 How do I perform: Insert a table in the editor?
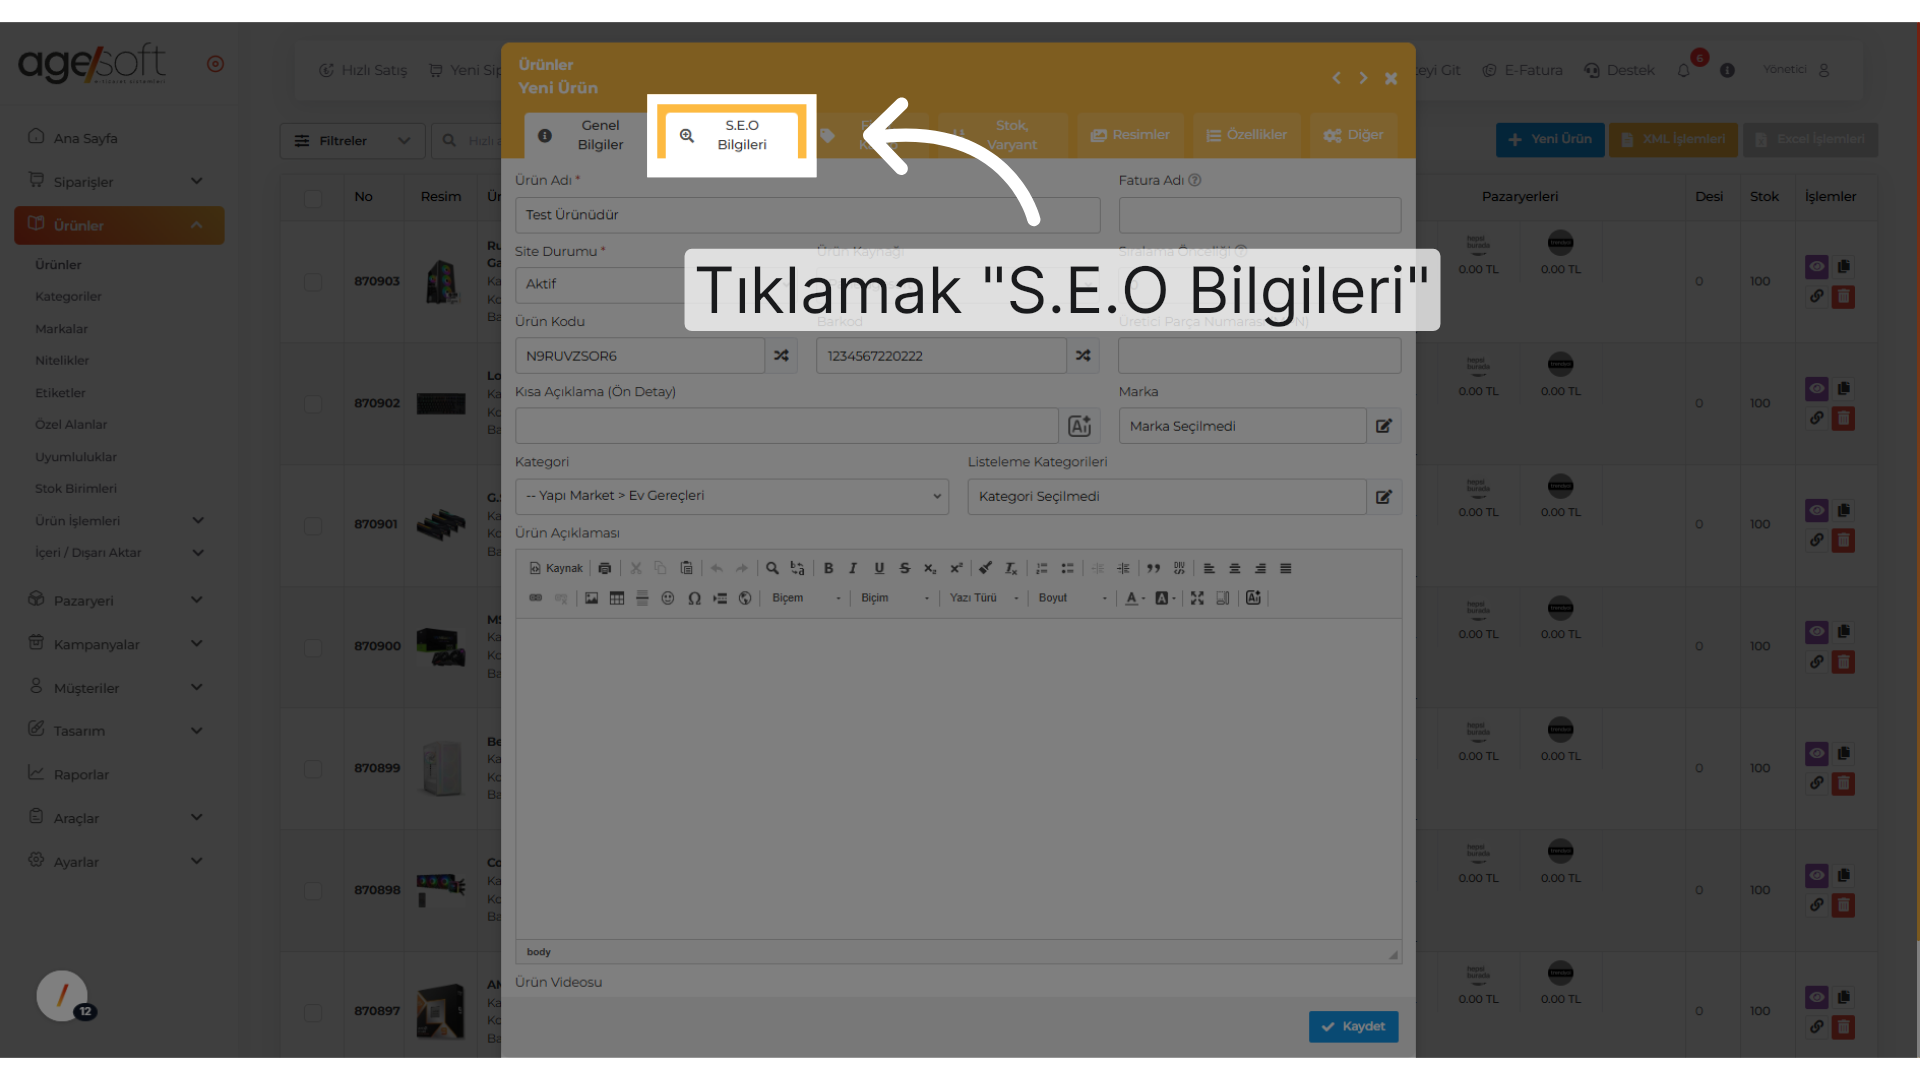click(617, 598)
